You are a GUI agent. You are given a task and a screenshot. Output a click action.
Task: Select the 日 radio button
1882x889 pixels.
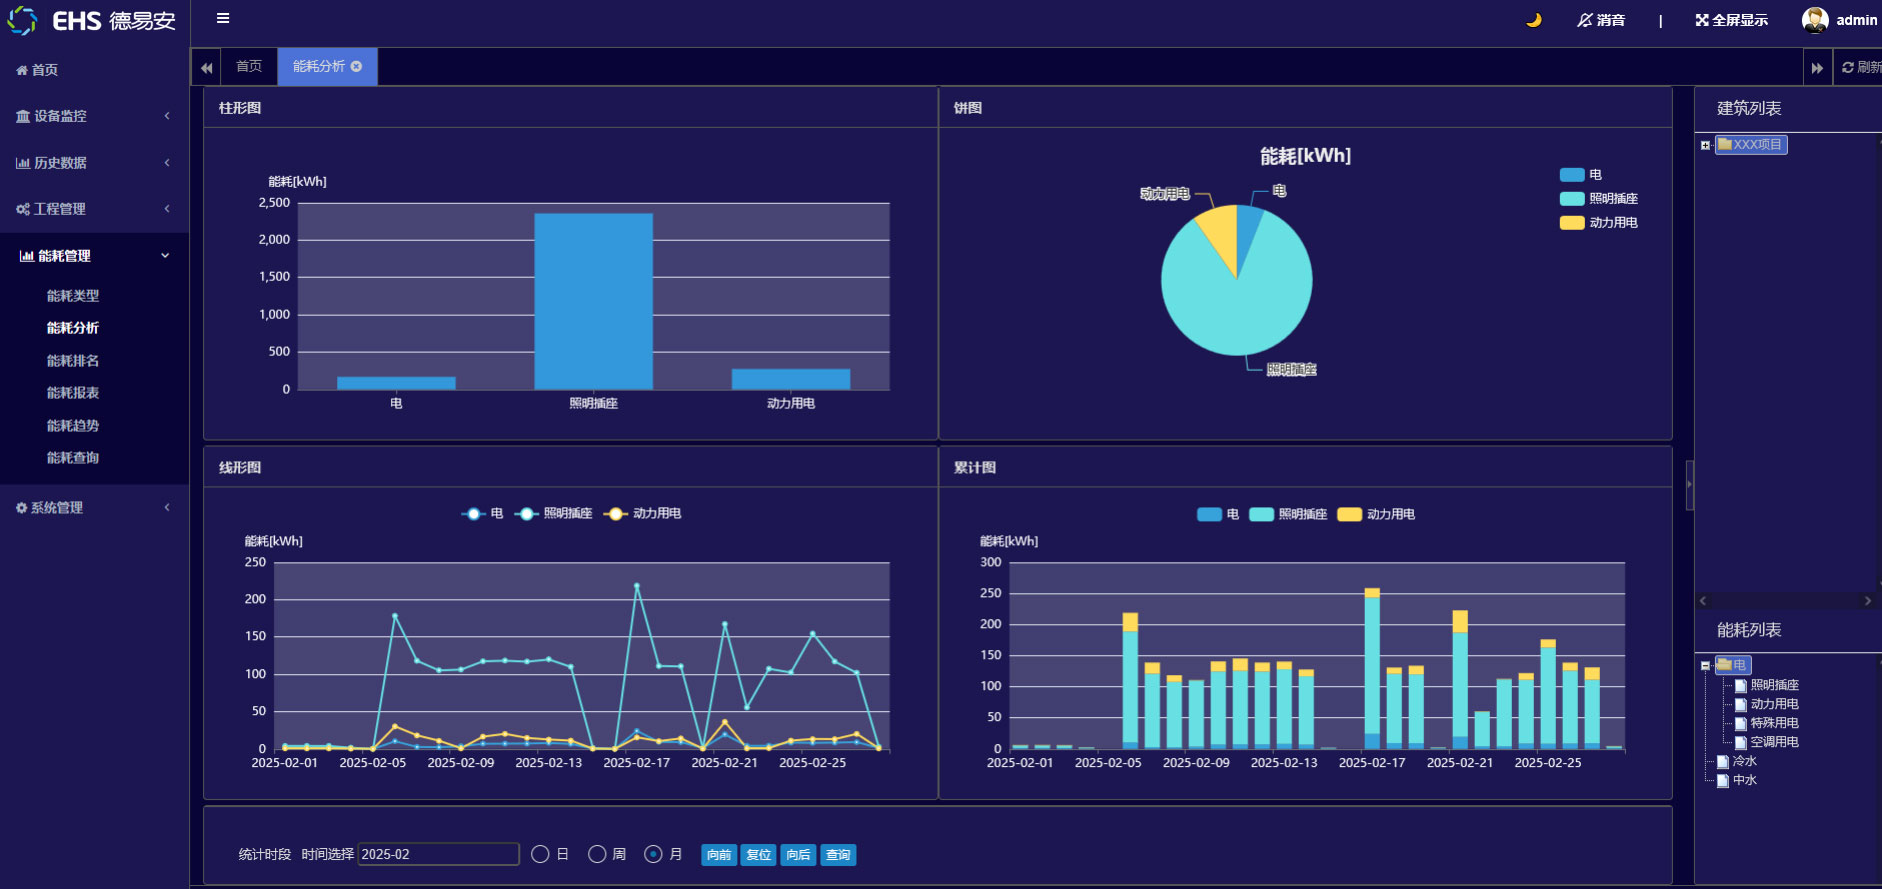(540, 854)
